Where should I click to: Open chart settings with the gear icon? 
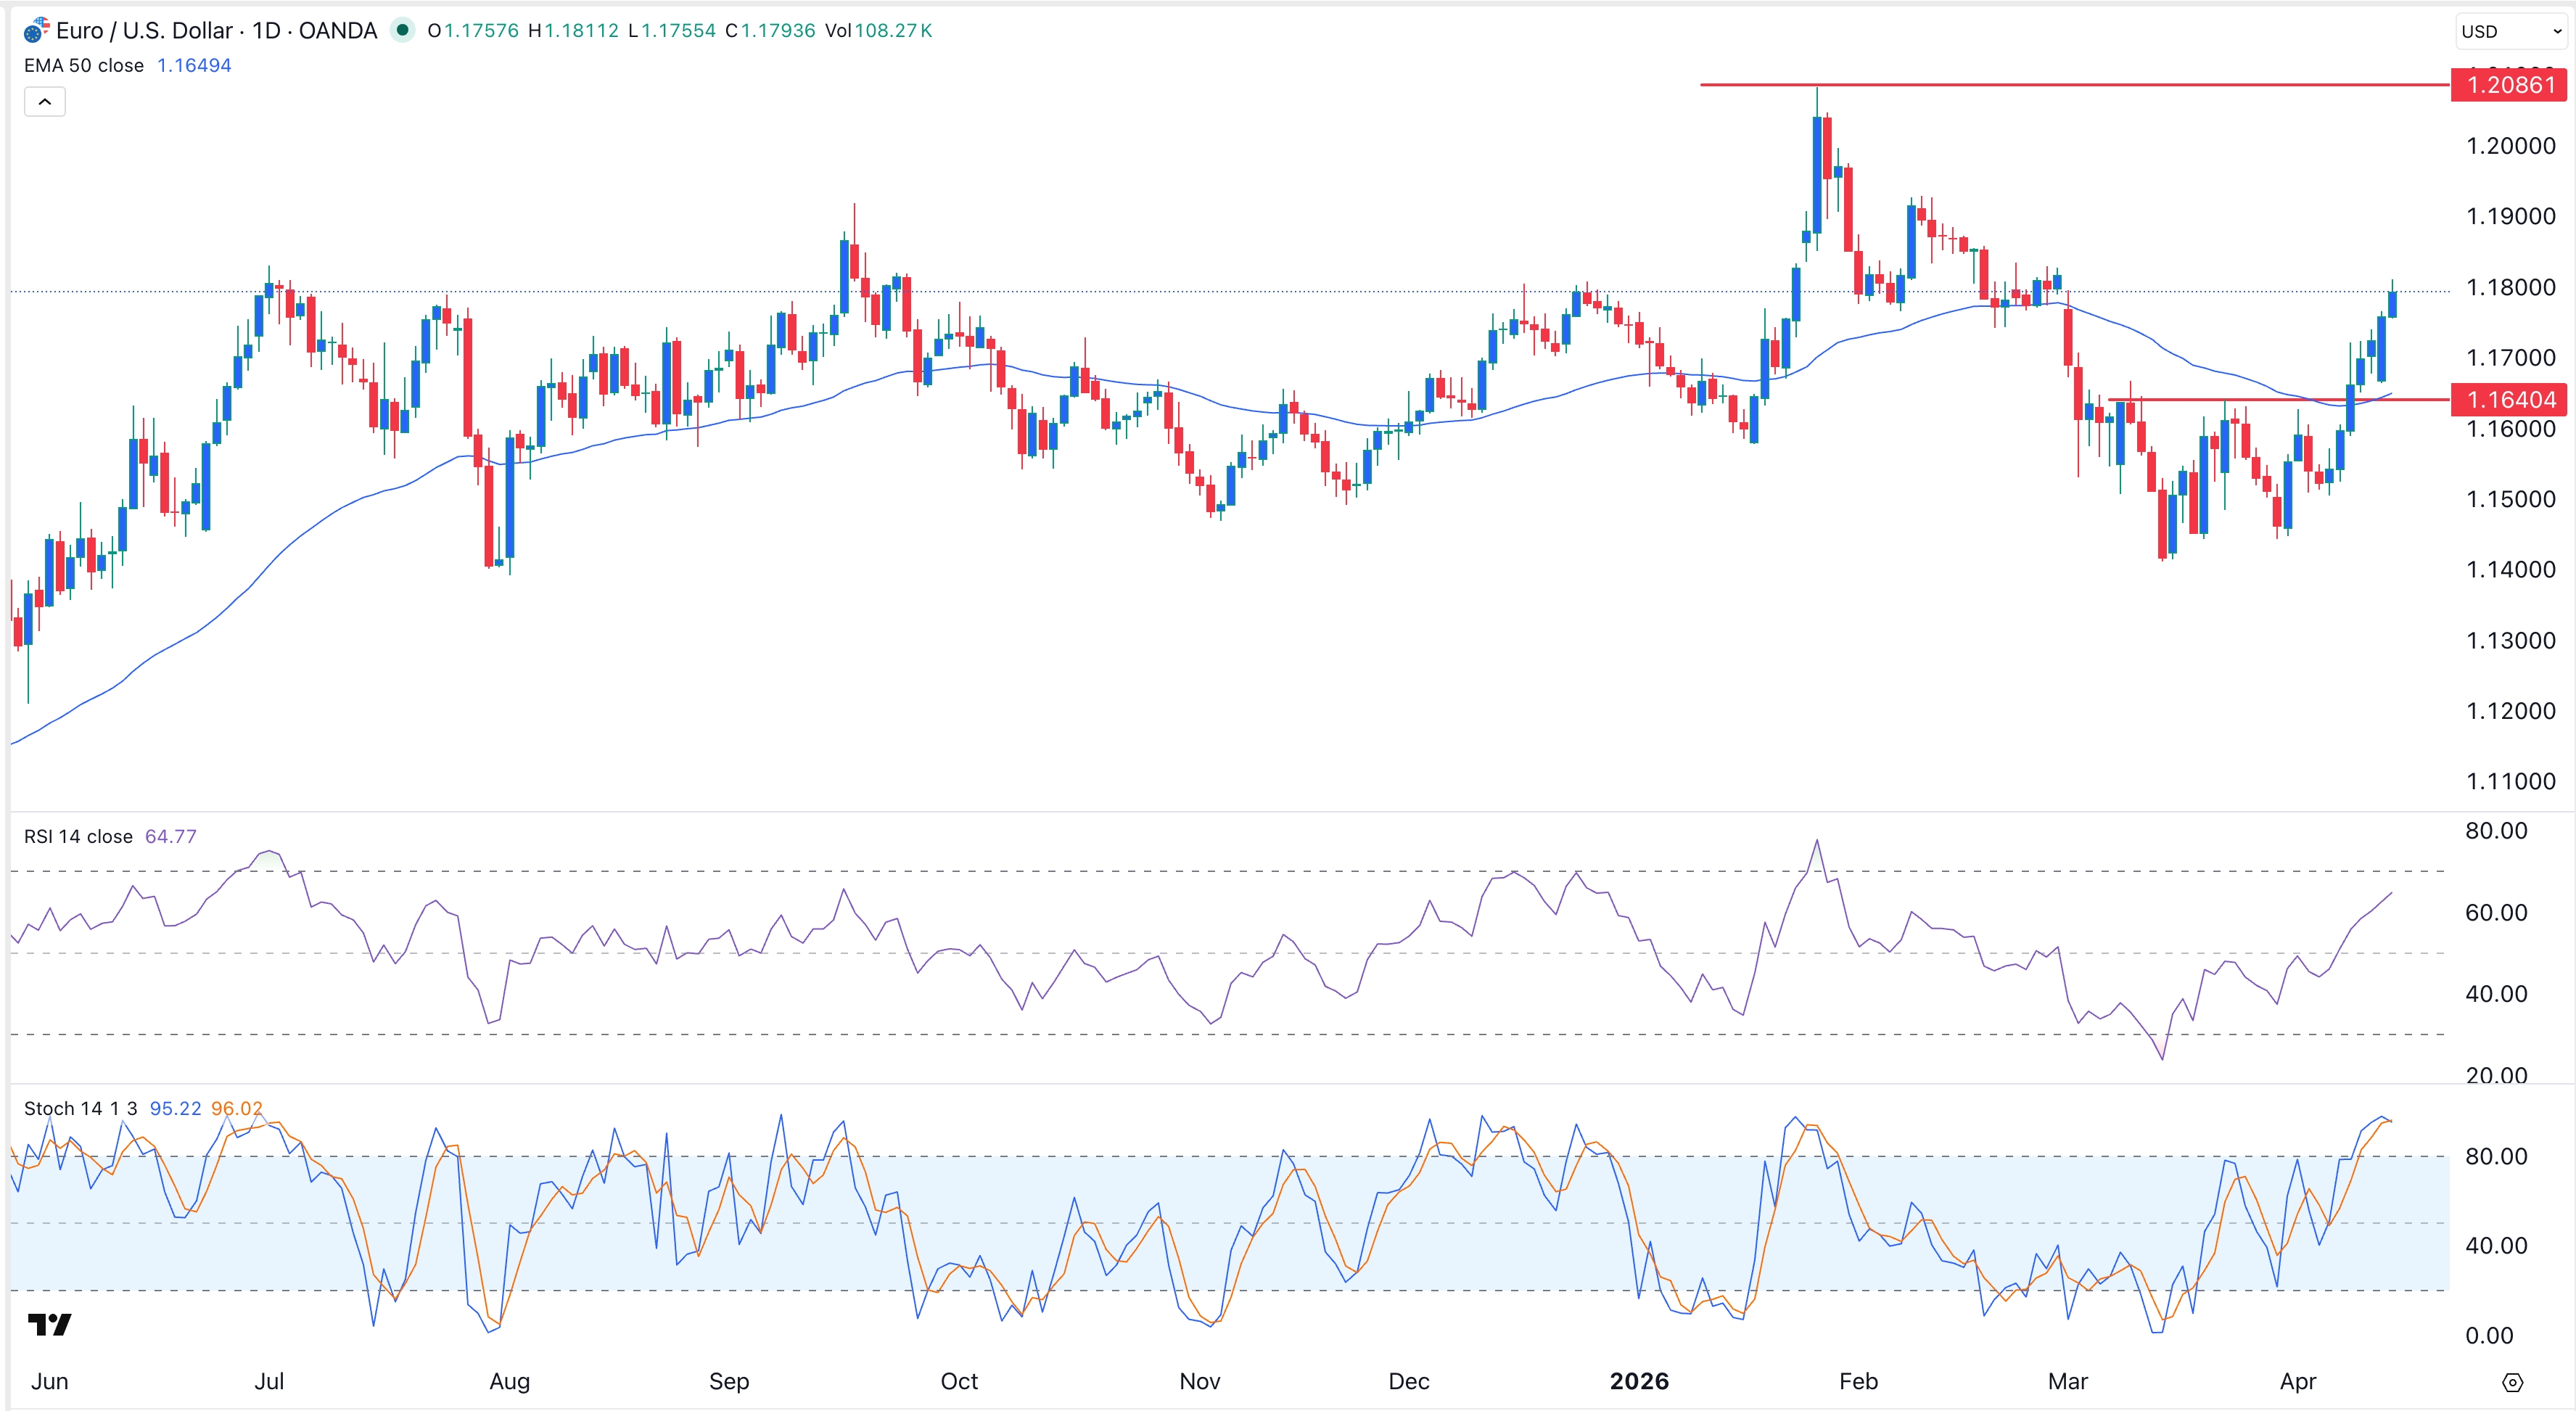[2513, 1382]
